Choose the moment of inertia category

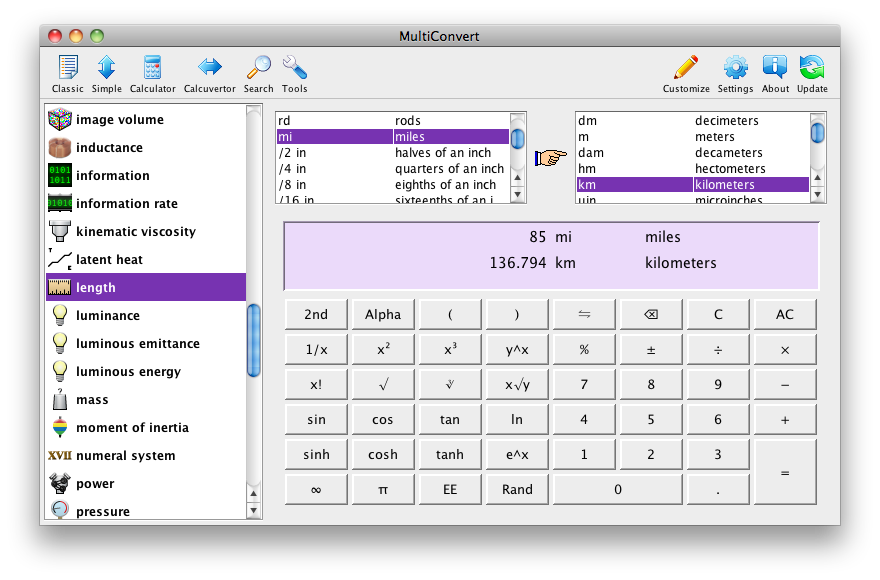pos(146,428)
